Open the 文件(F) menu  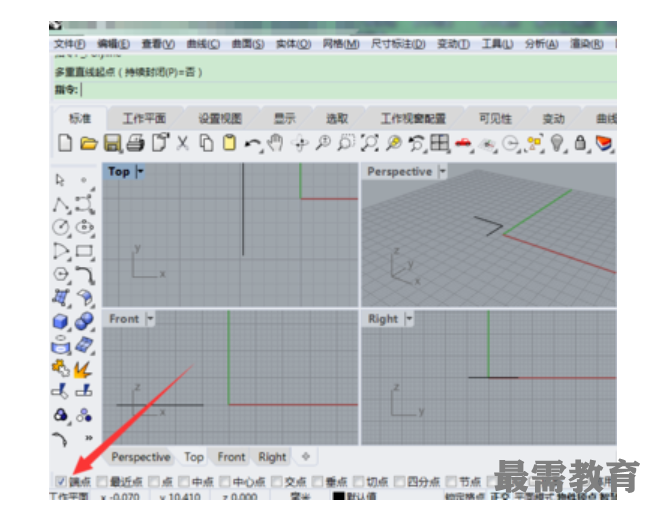69,44
